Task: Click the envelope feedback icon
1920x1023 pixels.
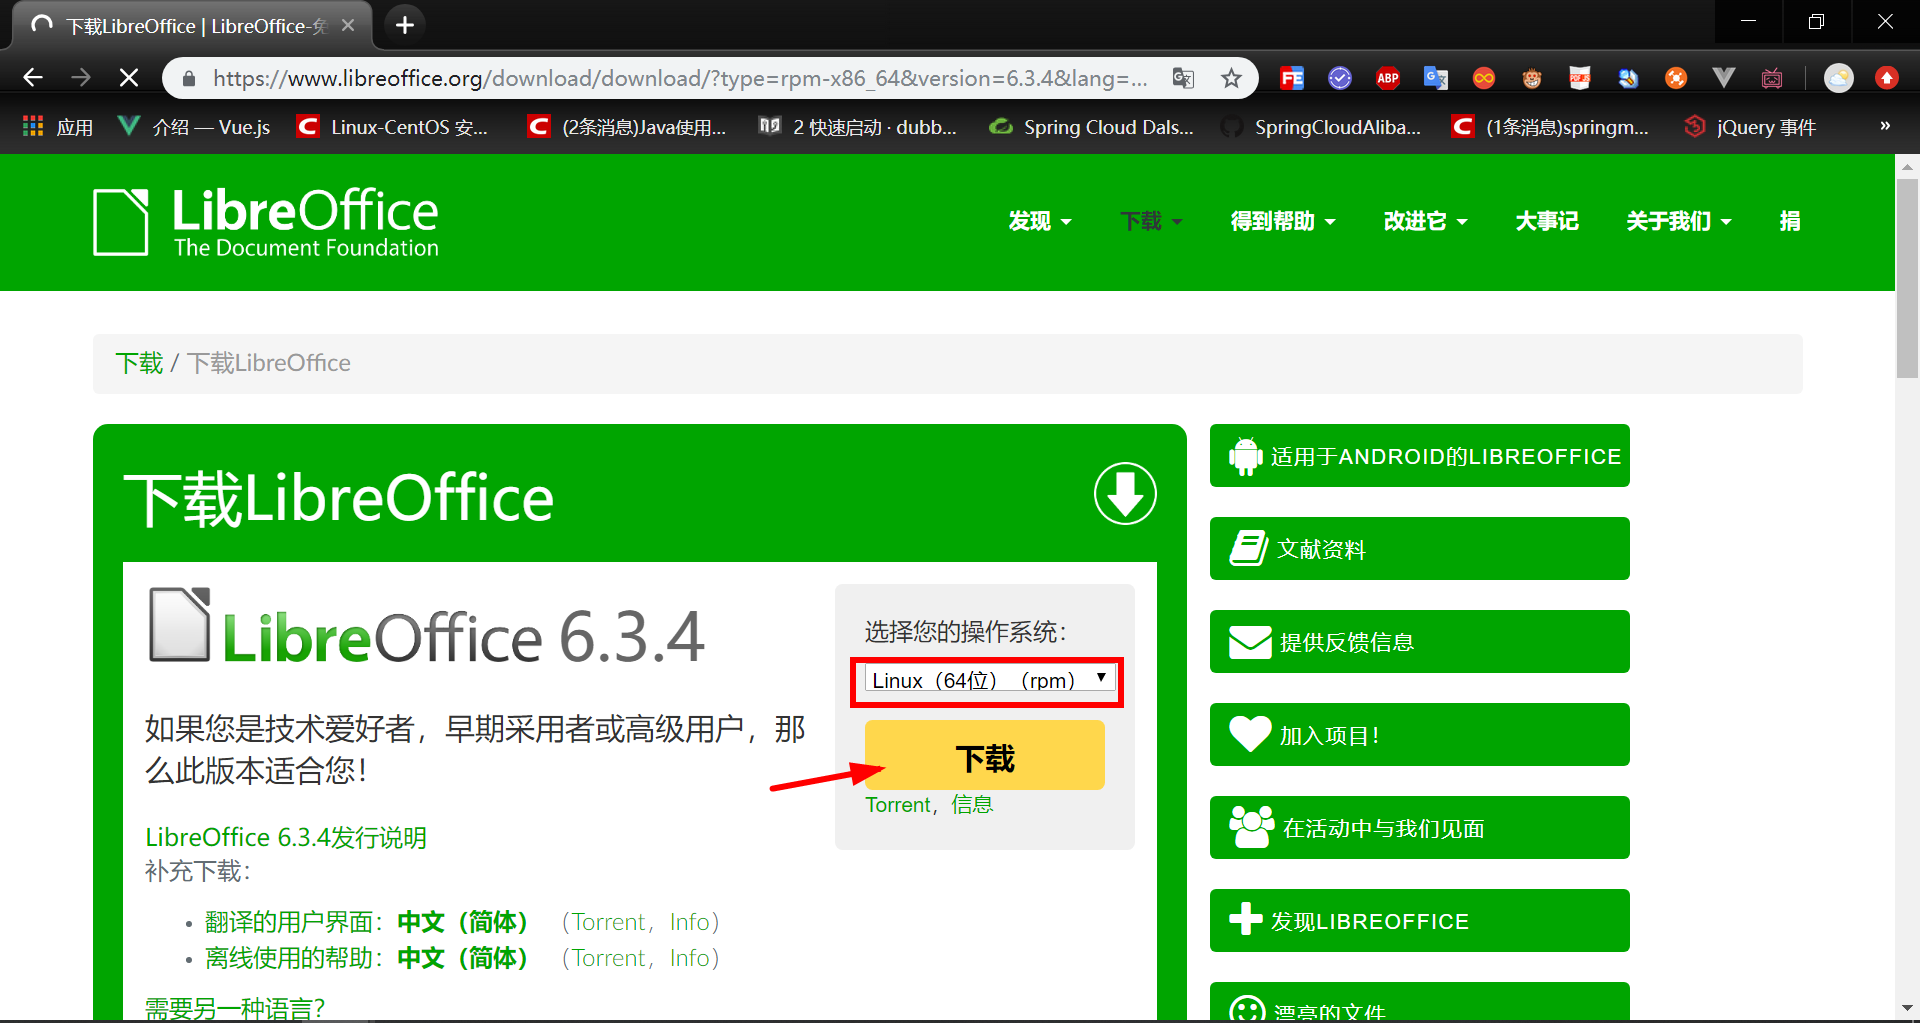Action: [x=1250, y=642]
